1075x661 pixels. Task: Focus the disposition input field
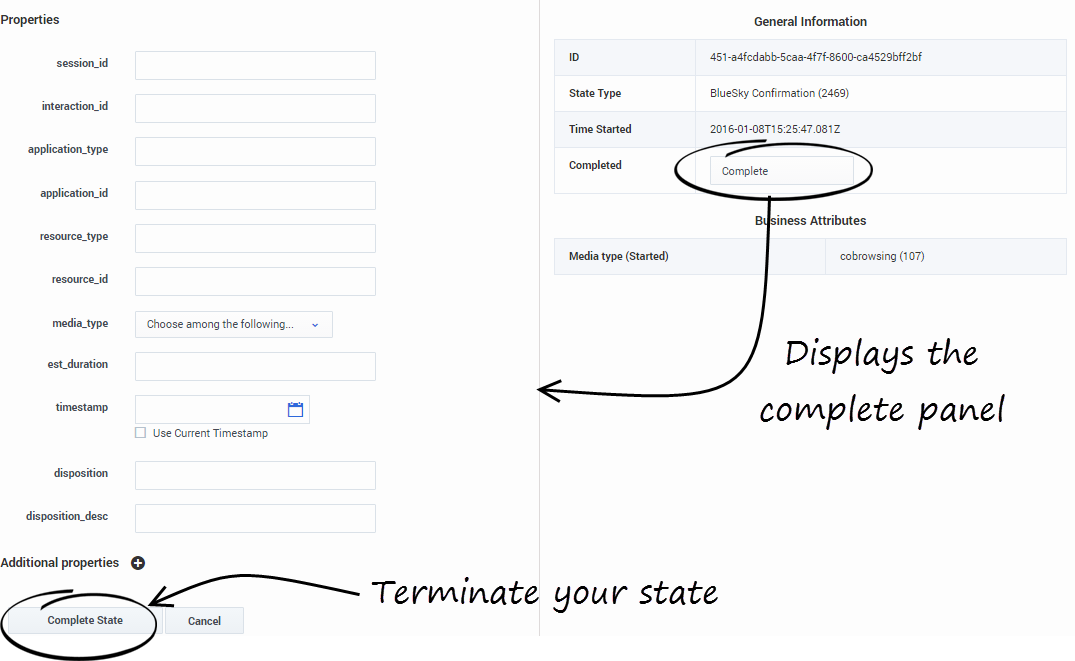[255, 475]
